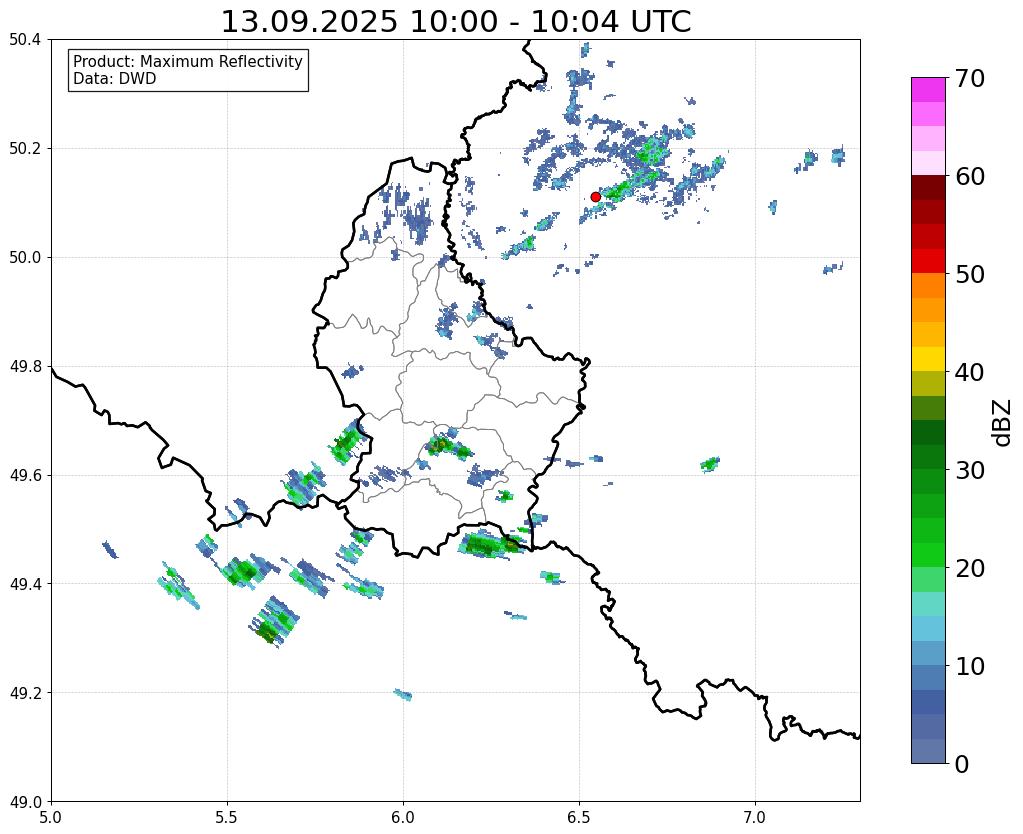Click the colorbar tick label 70
The width and height of the screenshot is (1023, 834).
tap(969, 78)
